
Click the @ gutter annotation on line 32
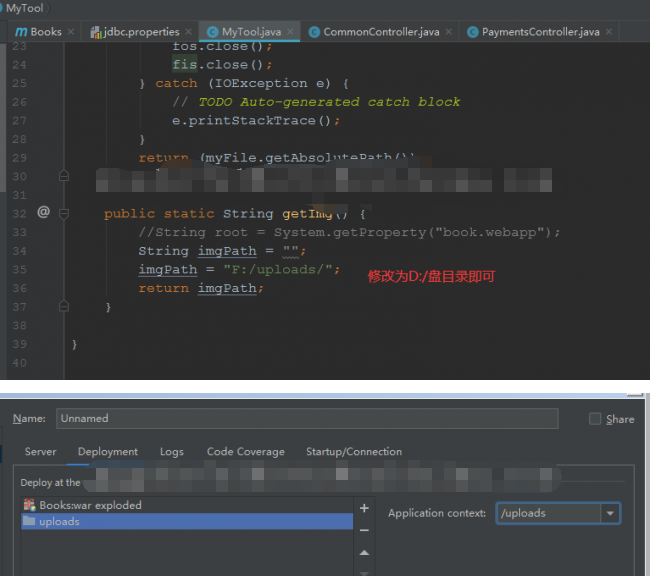coord(43,213)
